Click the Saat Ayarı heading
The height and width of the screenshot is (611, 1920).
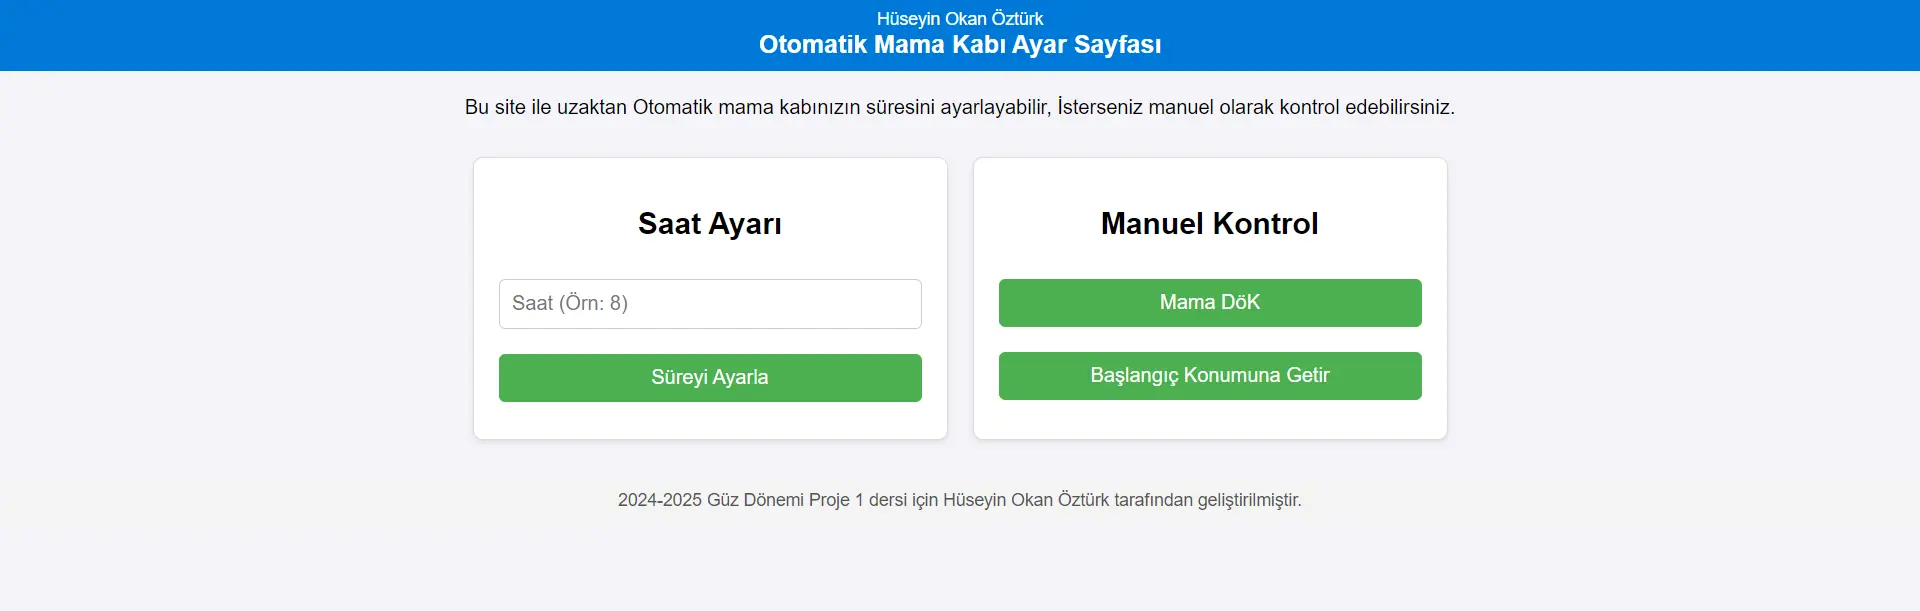click(710, 224)
